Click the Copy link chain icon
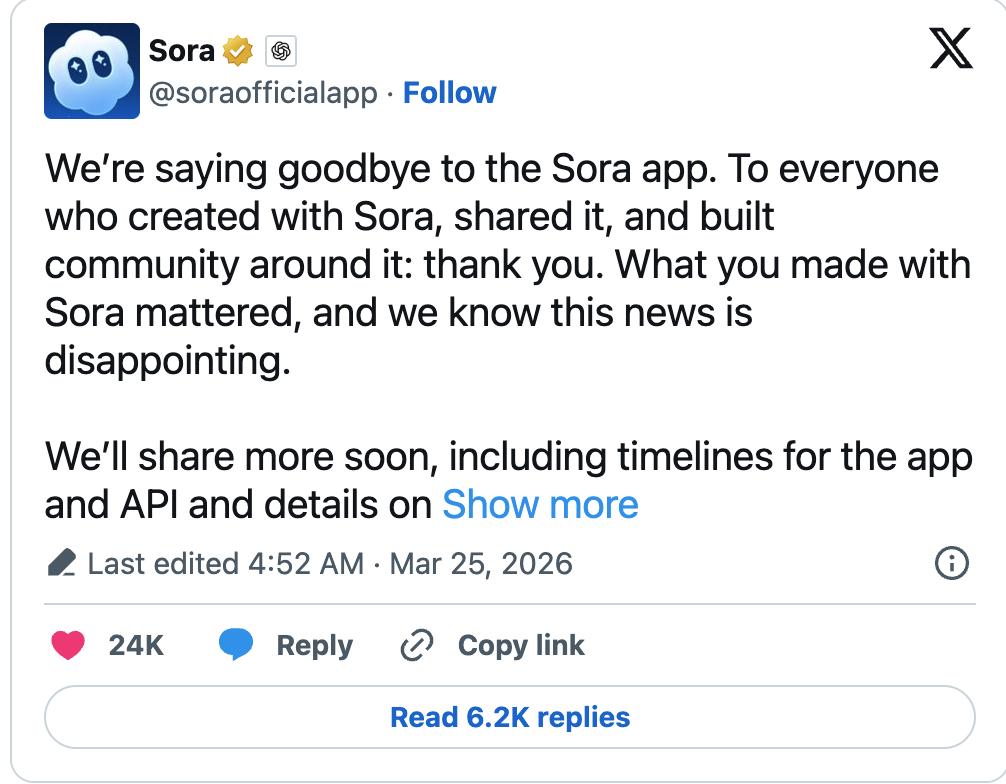This screenshot has height=784, width=1006. [418, 646]
